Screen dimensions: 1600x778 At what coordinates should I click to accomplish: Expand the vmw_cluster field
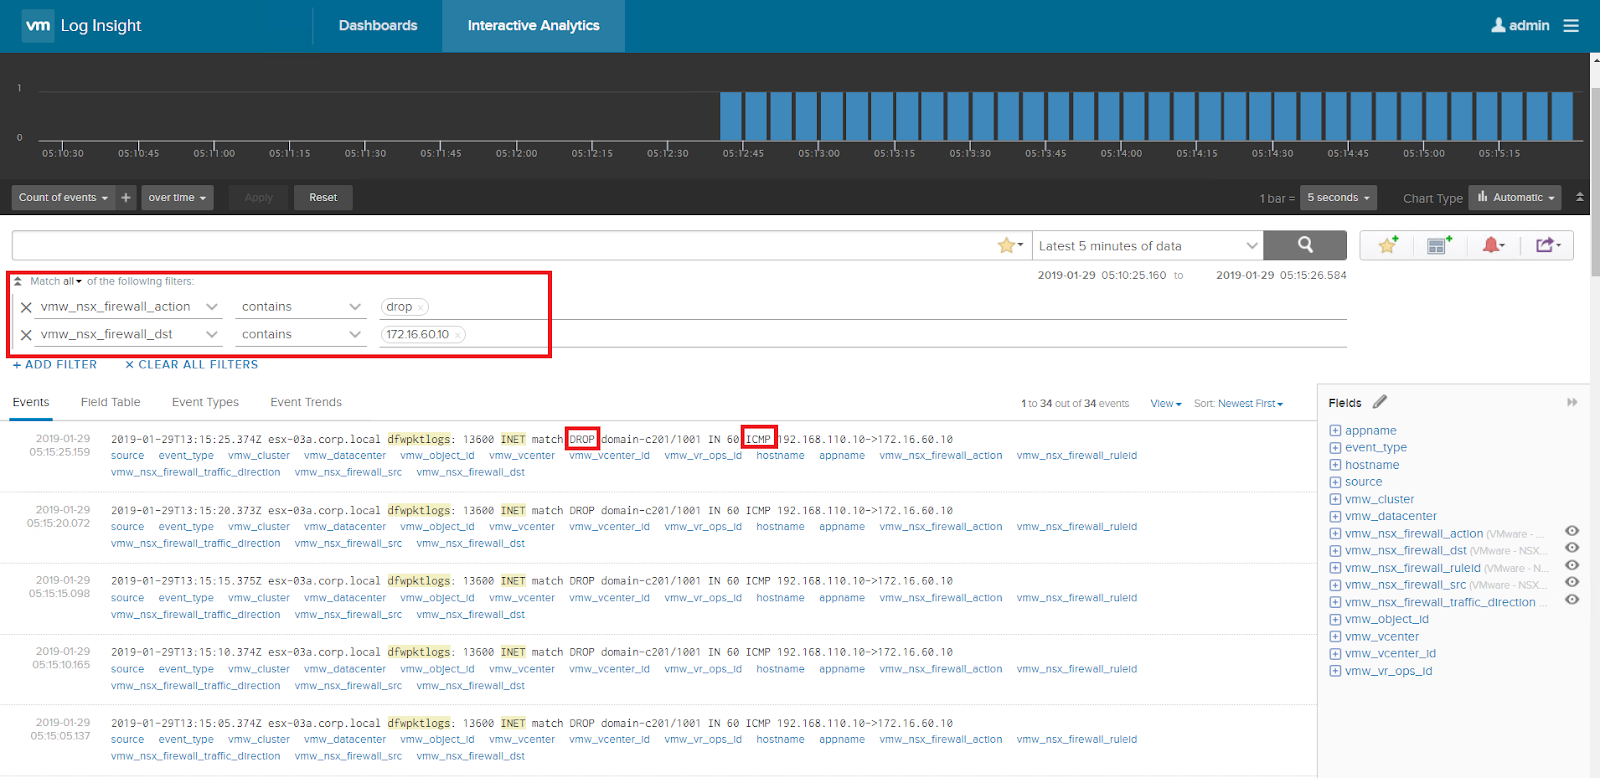tap(1335, 500)
